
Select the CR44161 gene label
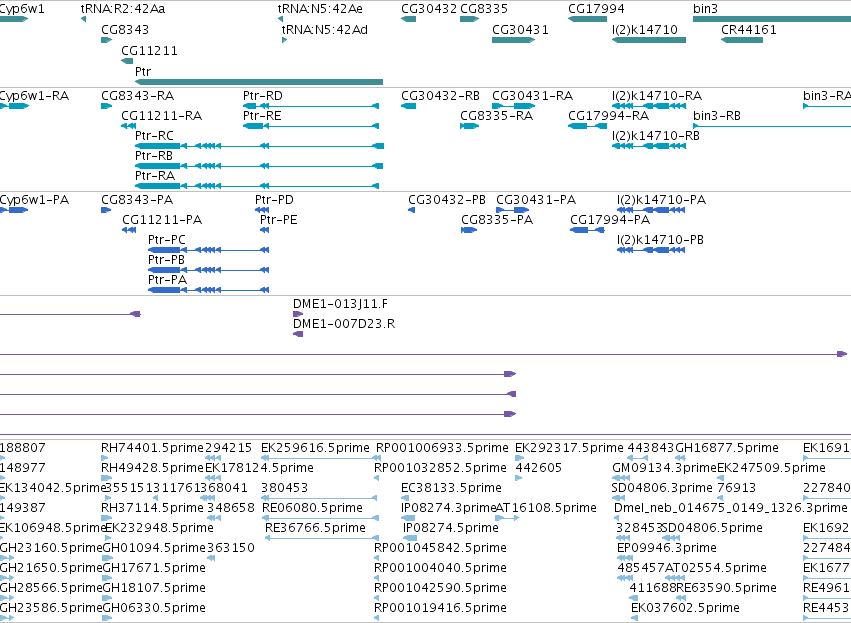749,29
